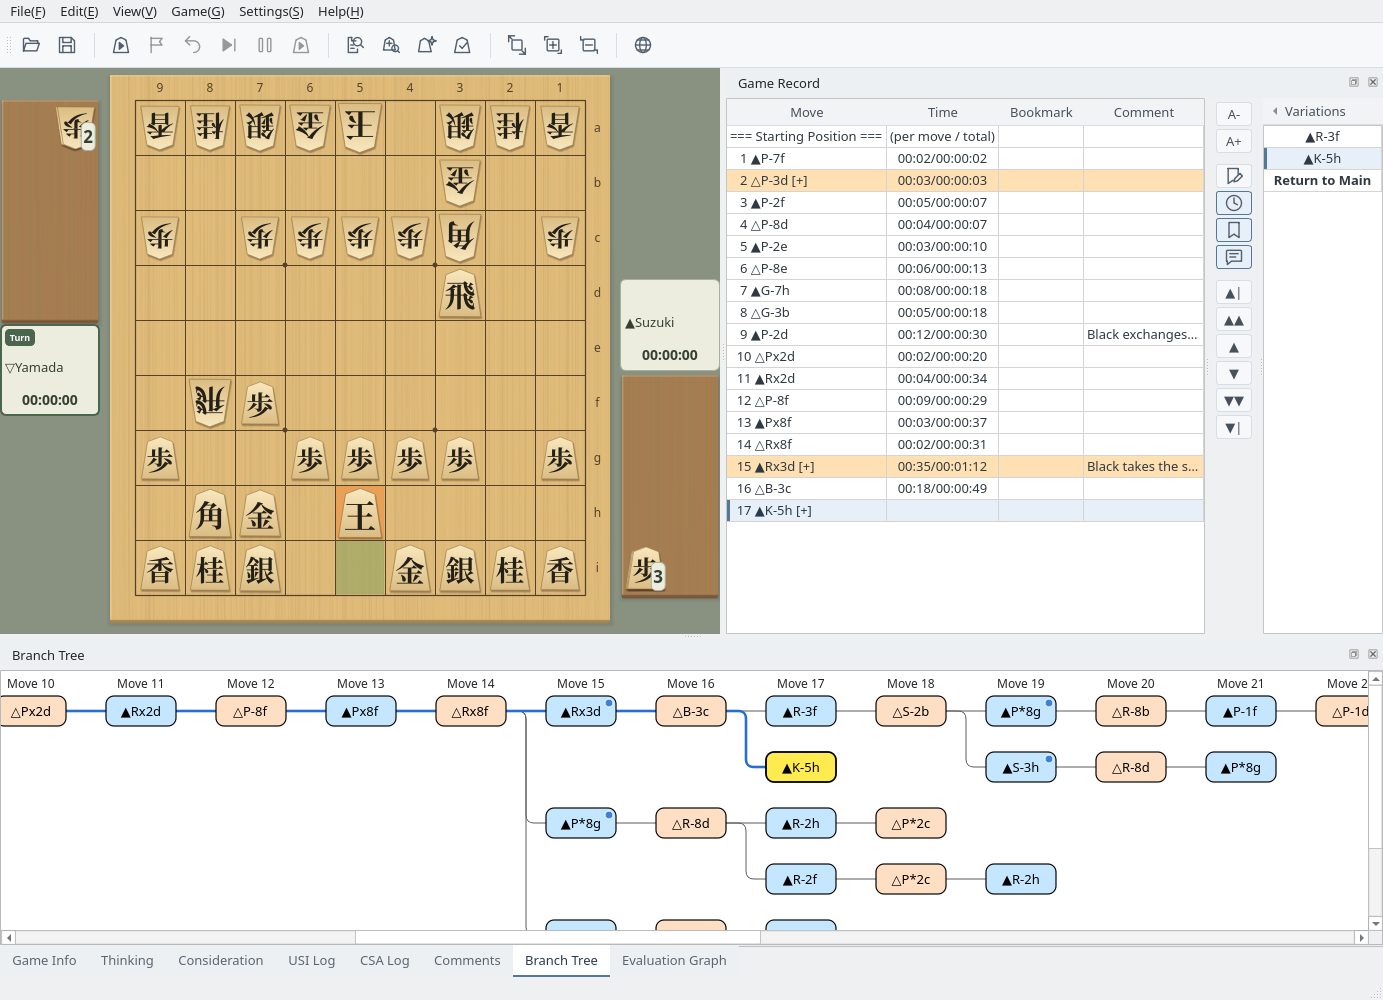The width and height of the screenshot is (1383, 1000).
Task: Go back one move (▲ button)
Action: (1234, 347)
